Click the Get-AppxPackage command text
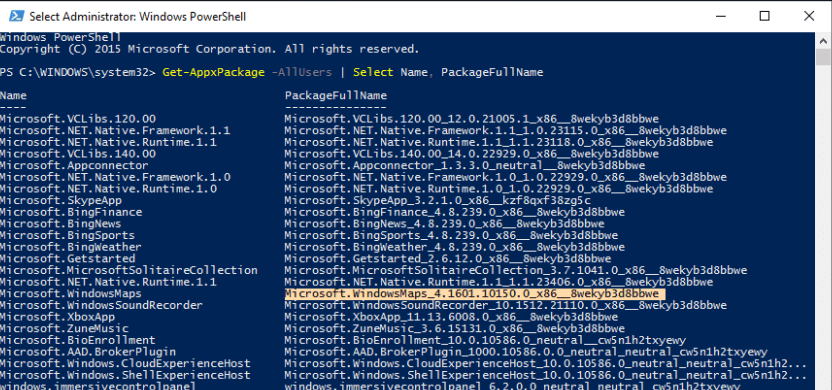Image resolution: width=832 pixels, height=390 pixels. (213, 73)
